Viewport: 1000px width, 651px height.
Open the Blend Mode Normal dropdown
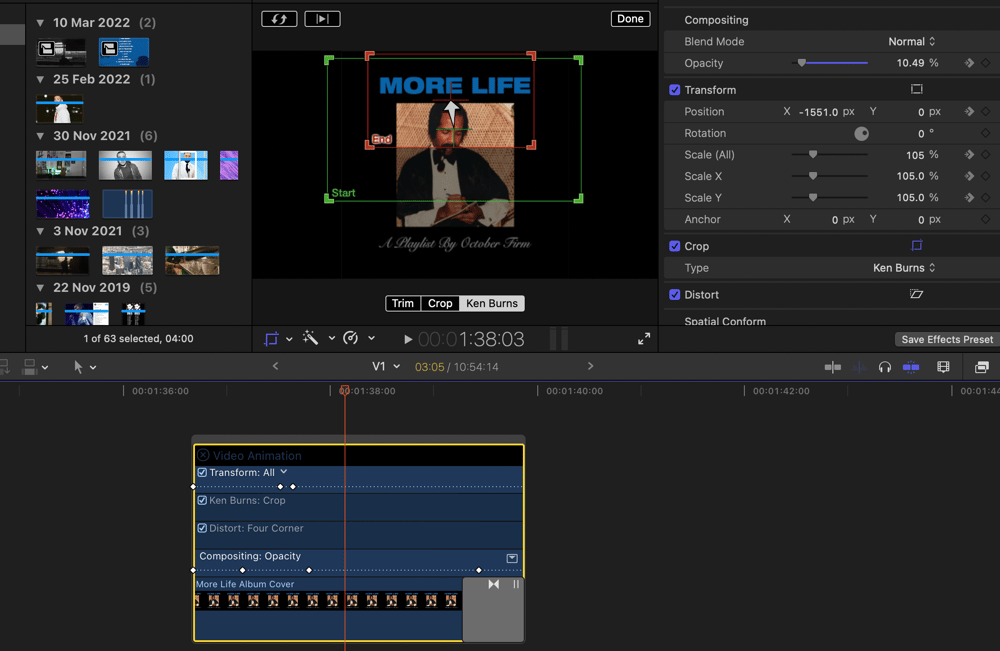[912, 41]
